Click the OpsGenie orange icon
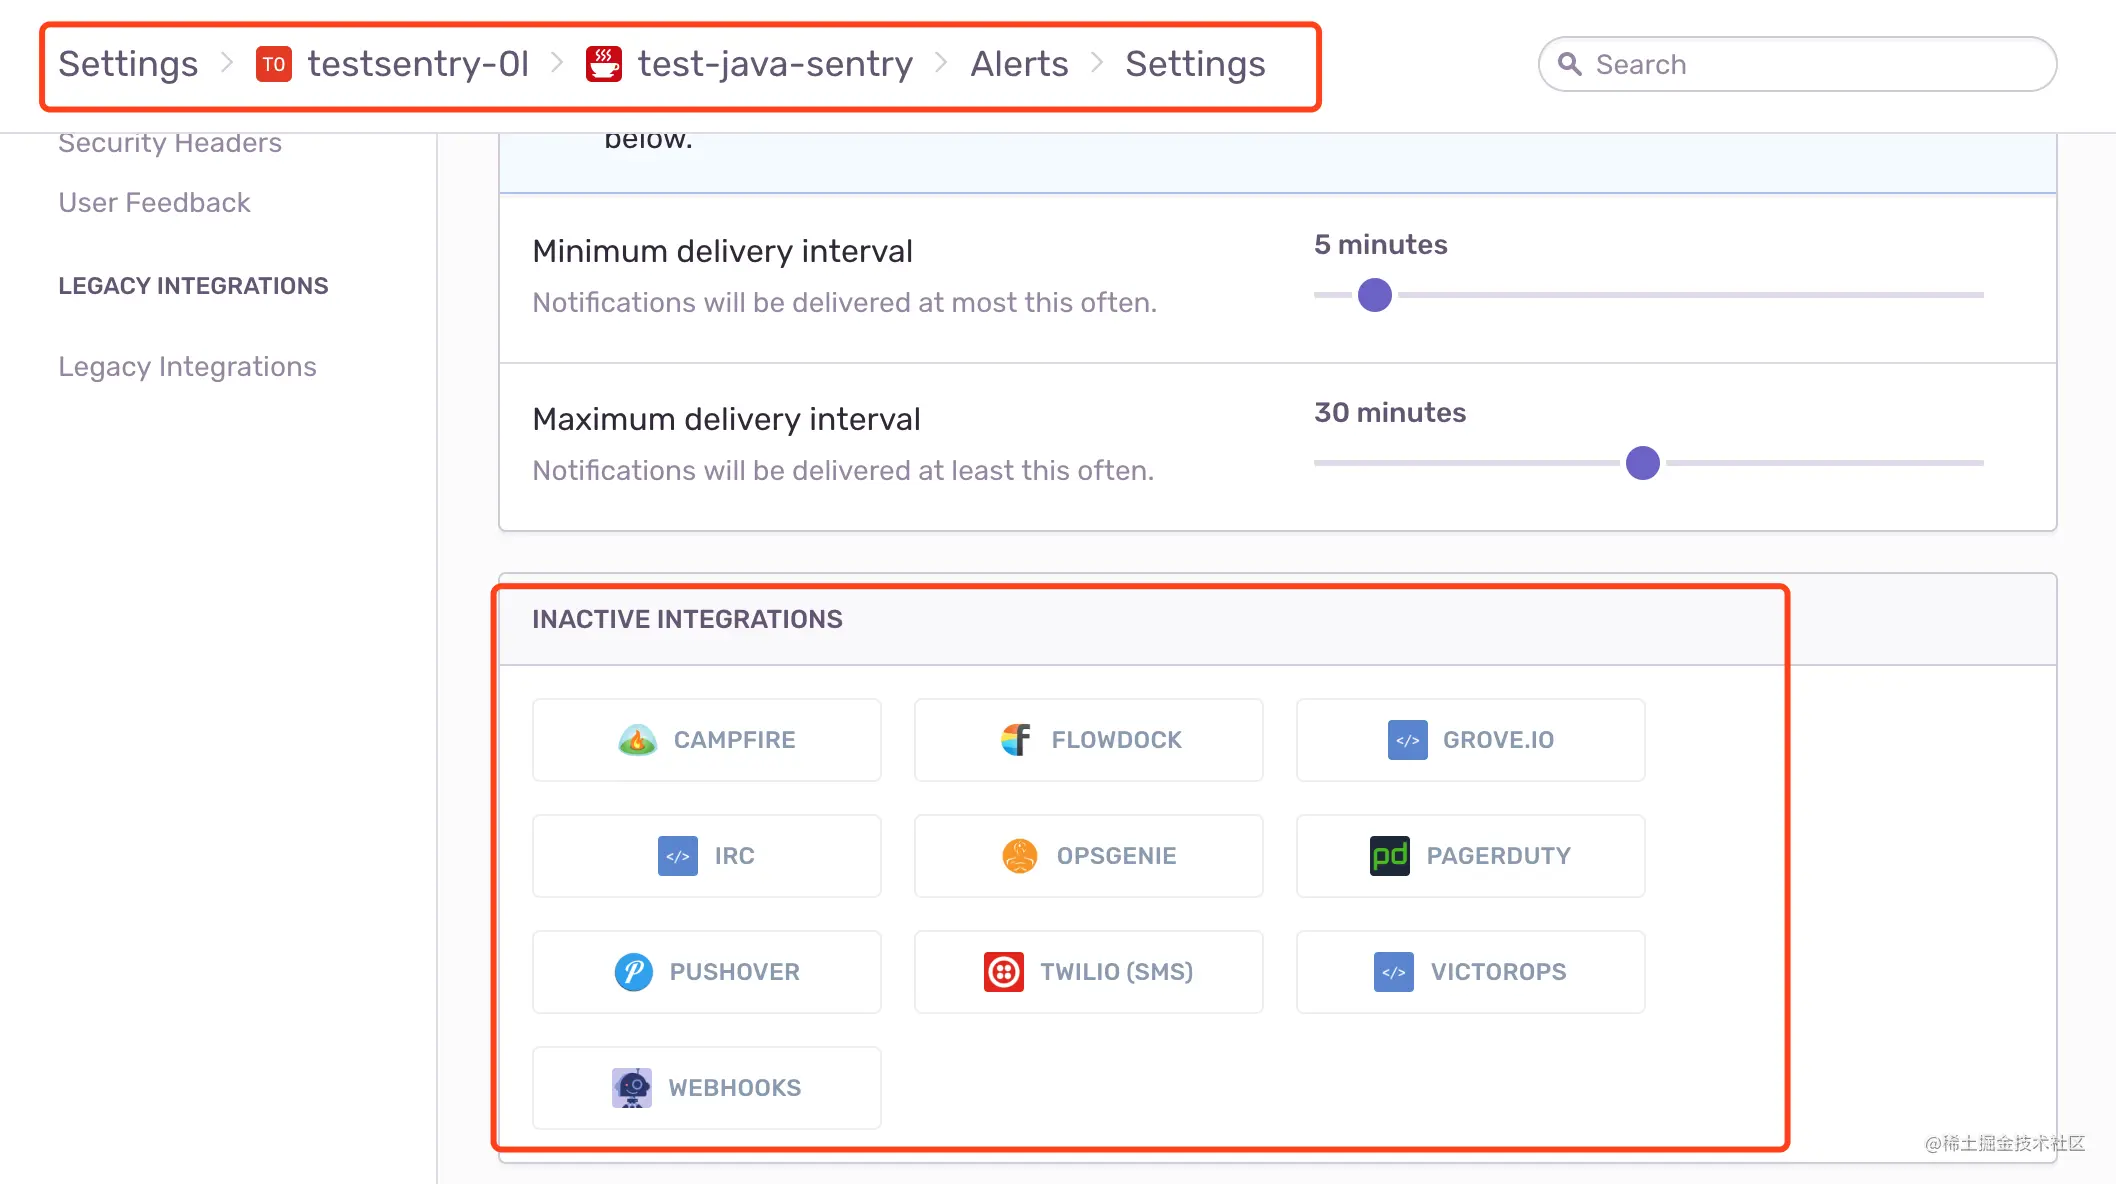 [x=1019, y=856]
